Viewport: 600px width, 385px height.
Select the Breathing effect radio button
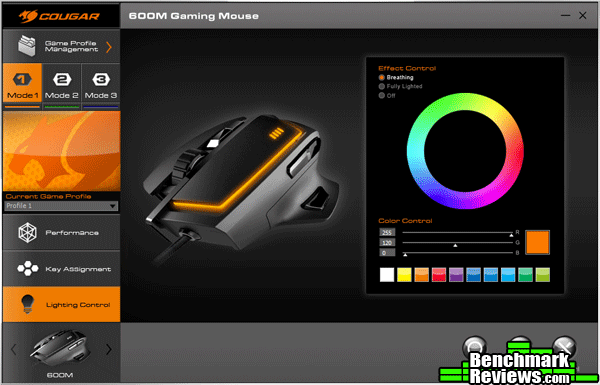pyautogui.click(x=382, y=77)
